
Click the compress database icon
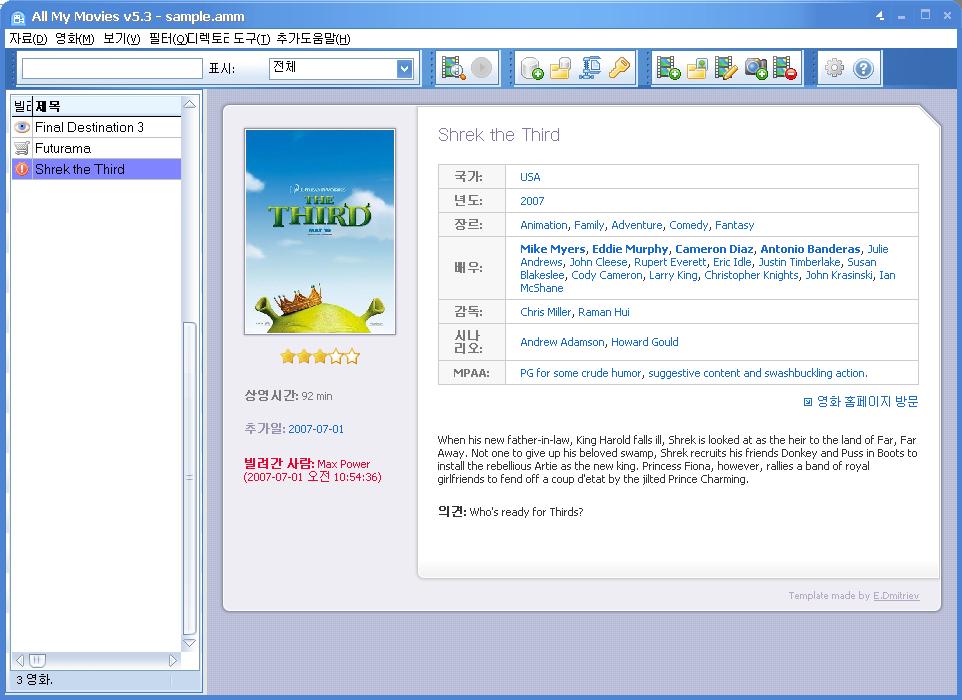tap(590, 67)
